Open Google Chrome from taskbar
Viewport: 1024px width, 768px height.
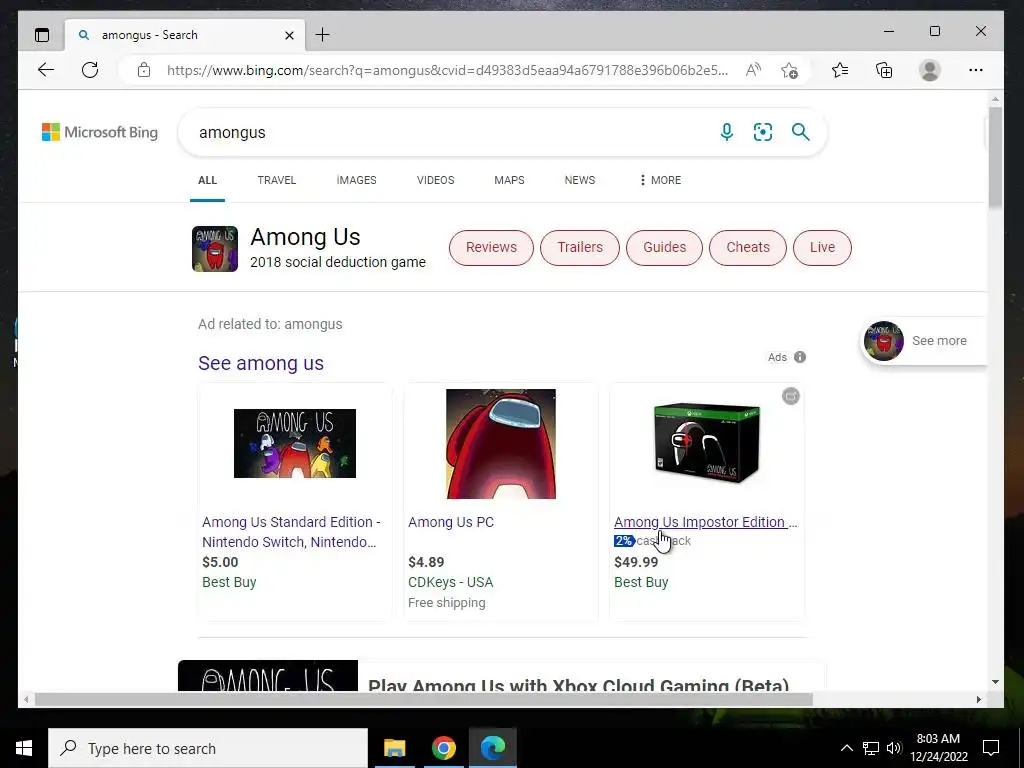tap(443, 748)
